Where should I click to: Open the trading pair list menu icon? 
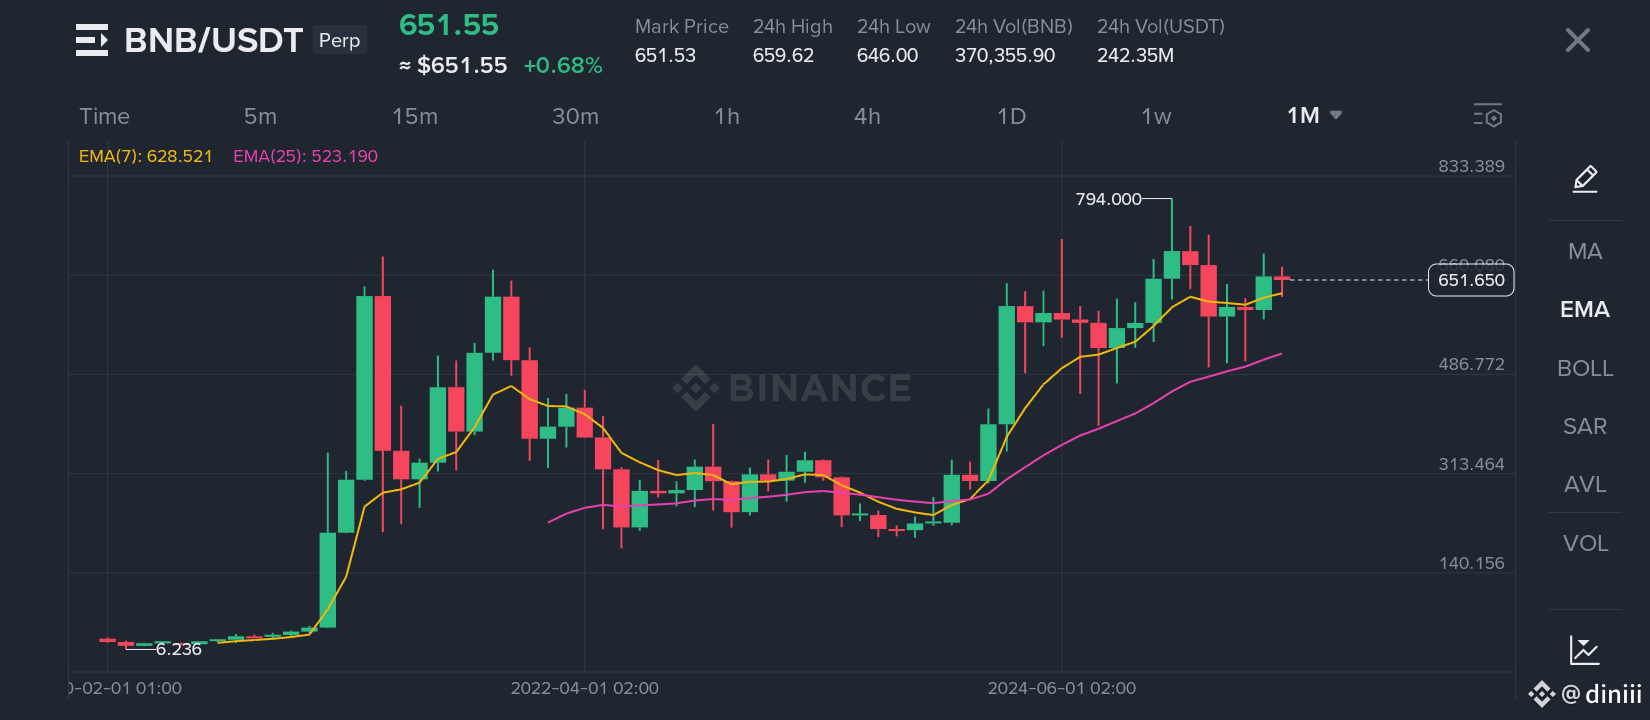(x=92, y=40)
